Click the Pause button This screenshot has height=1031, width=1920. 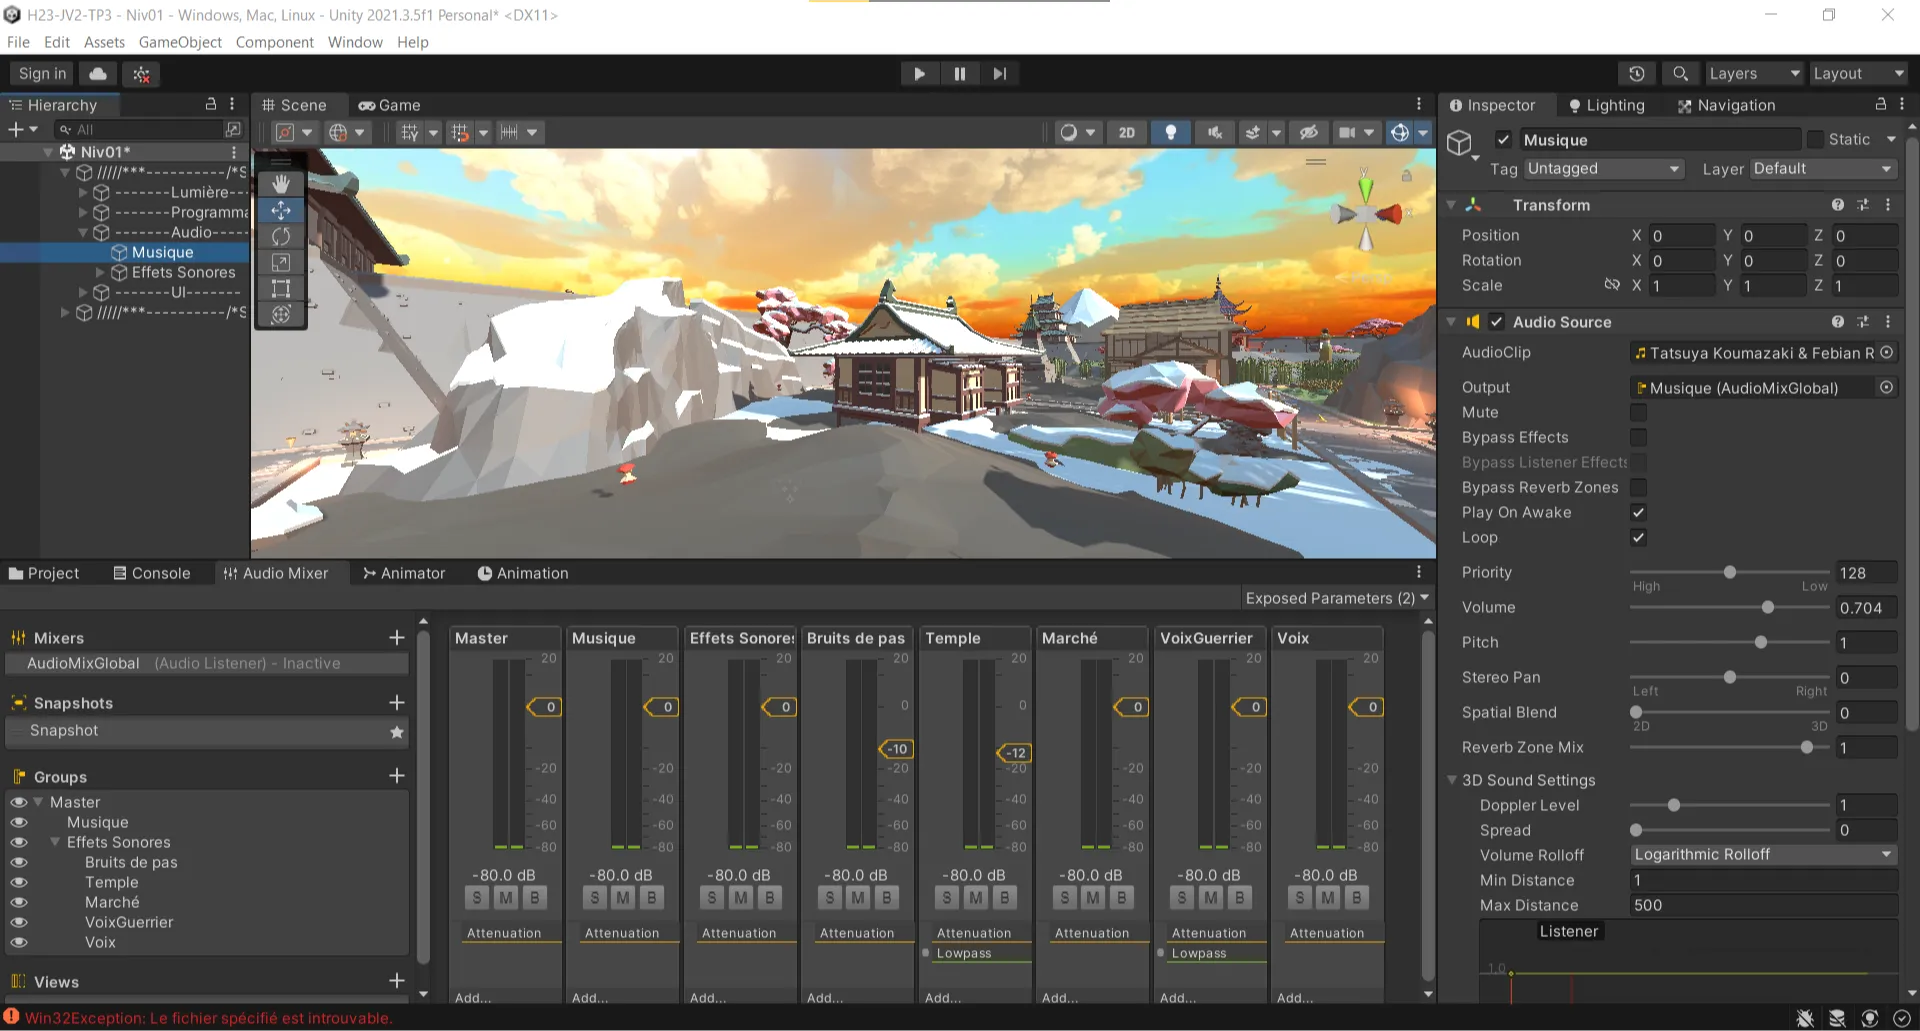coord(959,73)
